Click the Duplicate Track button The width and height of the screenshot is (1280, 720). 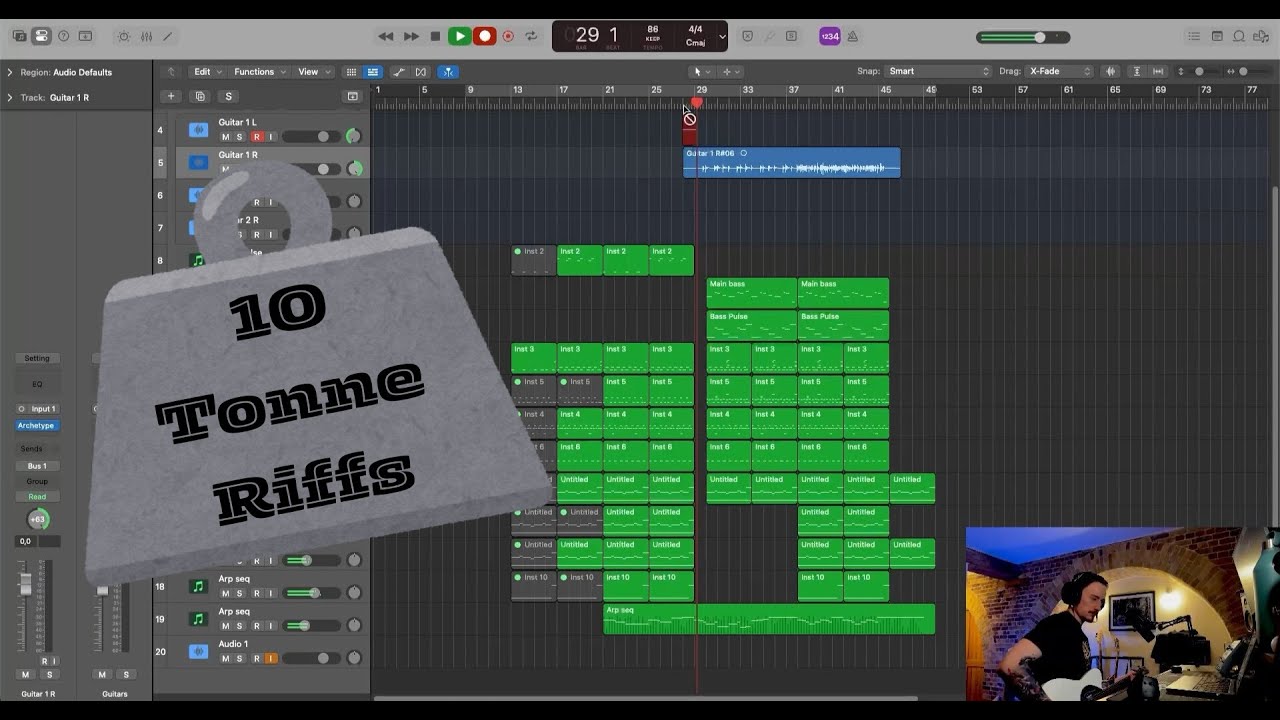coord(200,96)
